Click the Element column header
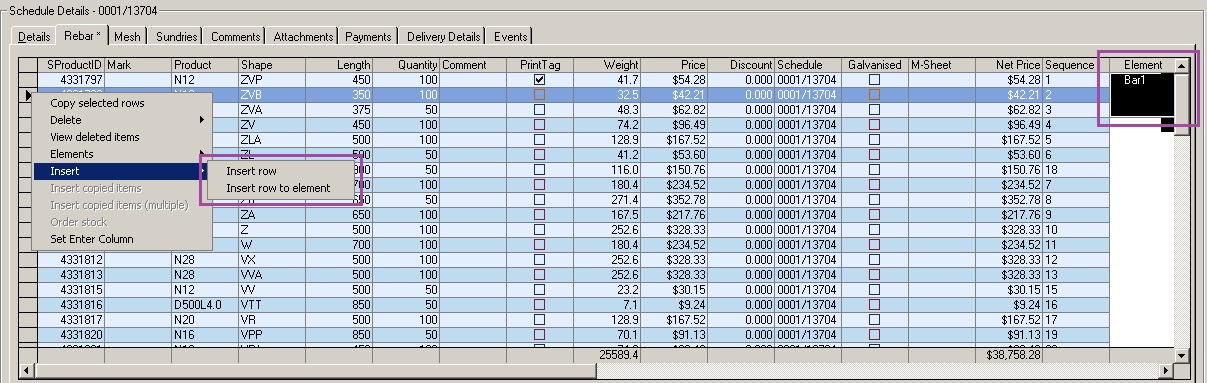The height and width of the screenshot is (383, 1207). pyautogui.click(x=1141, y=65)
